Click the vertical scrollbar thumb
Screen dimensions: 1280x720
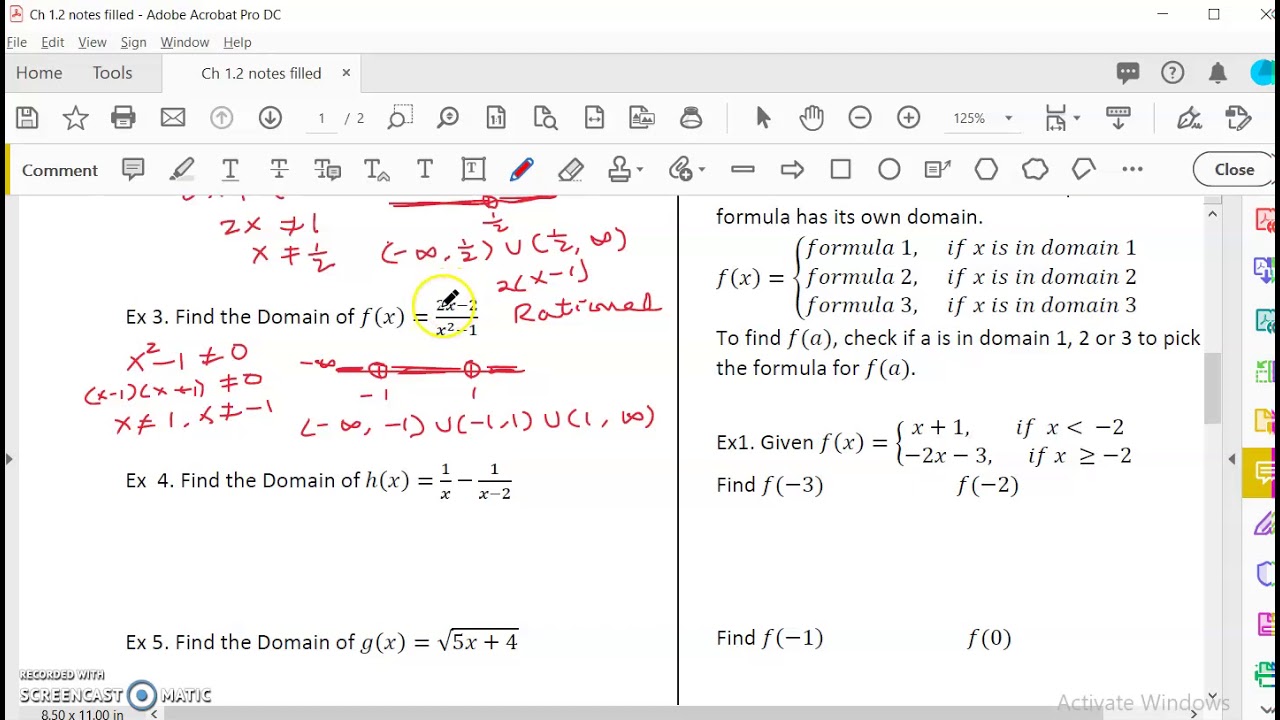coord(1212,388)
